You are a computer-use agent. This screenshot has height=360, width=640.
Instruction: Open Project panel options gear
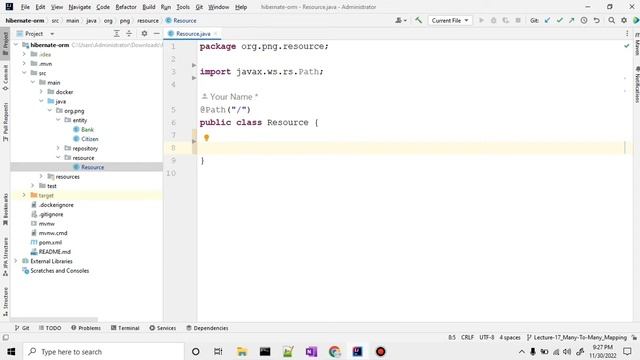(144, 33)
